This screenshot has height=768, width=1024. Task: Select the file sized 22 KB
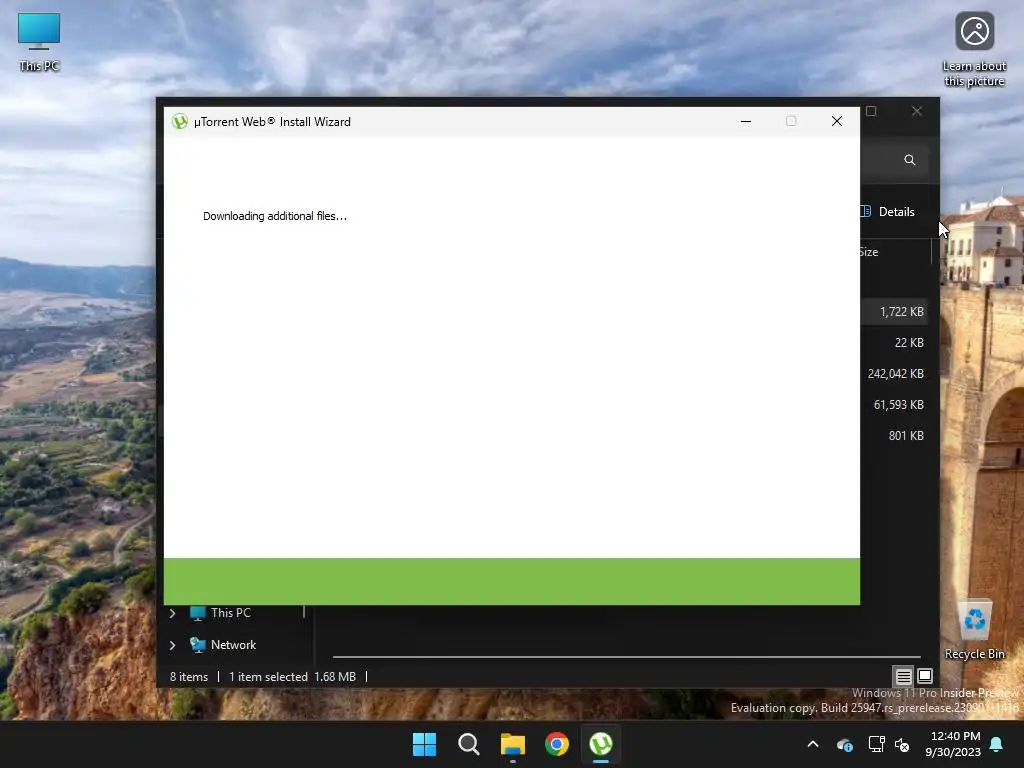pyautogui.click(x=908, y=342)
